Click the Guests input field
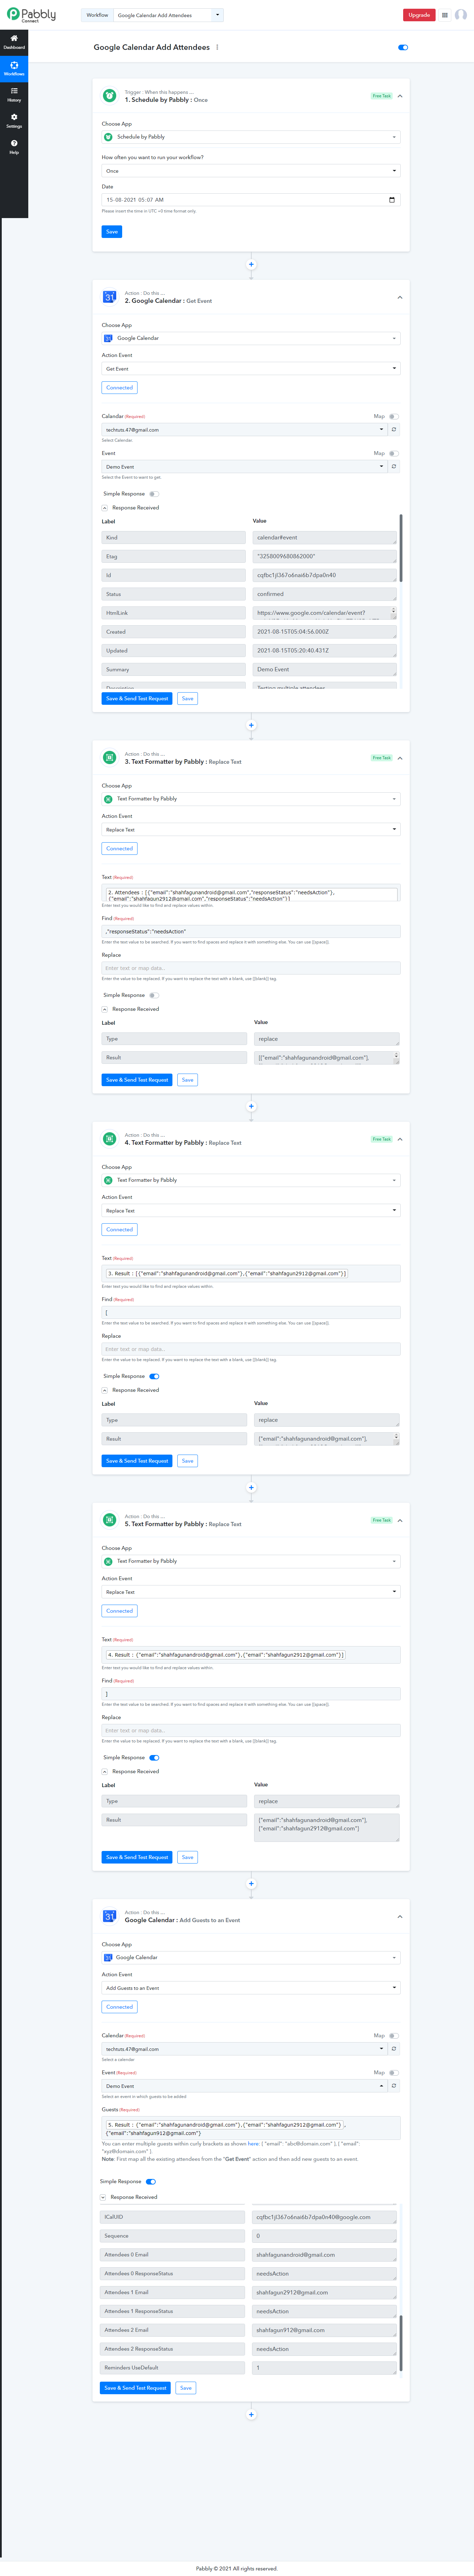This screenshot has height=2576, width=474. (x=251, y=2128)
